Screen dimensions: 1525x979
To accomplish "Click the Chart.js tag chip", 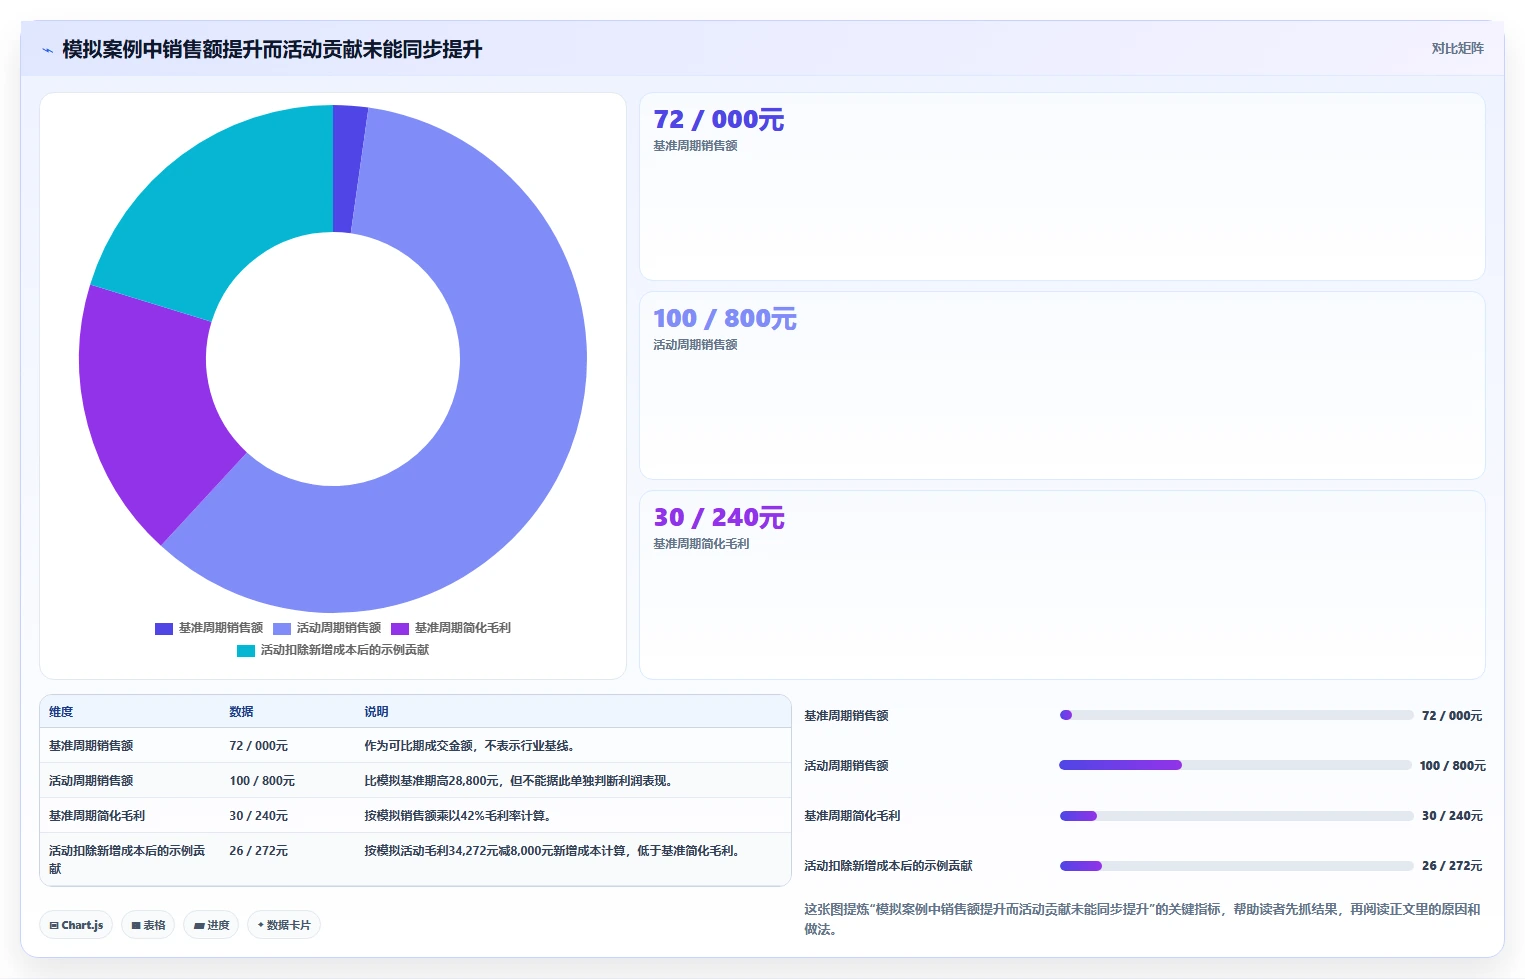I will point(76,925).
